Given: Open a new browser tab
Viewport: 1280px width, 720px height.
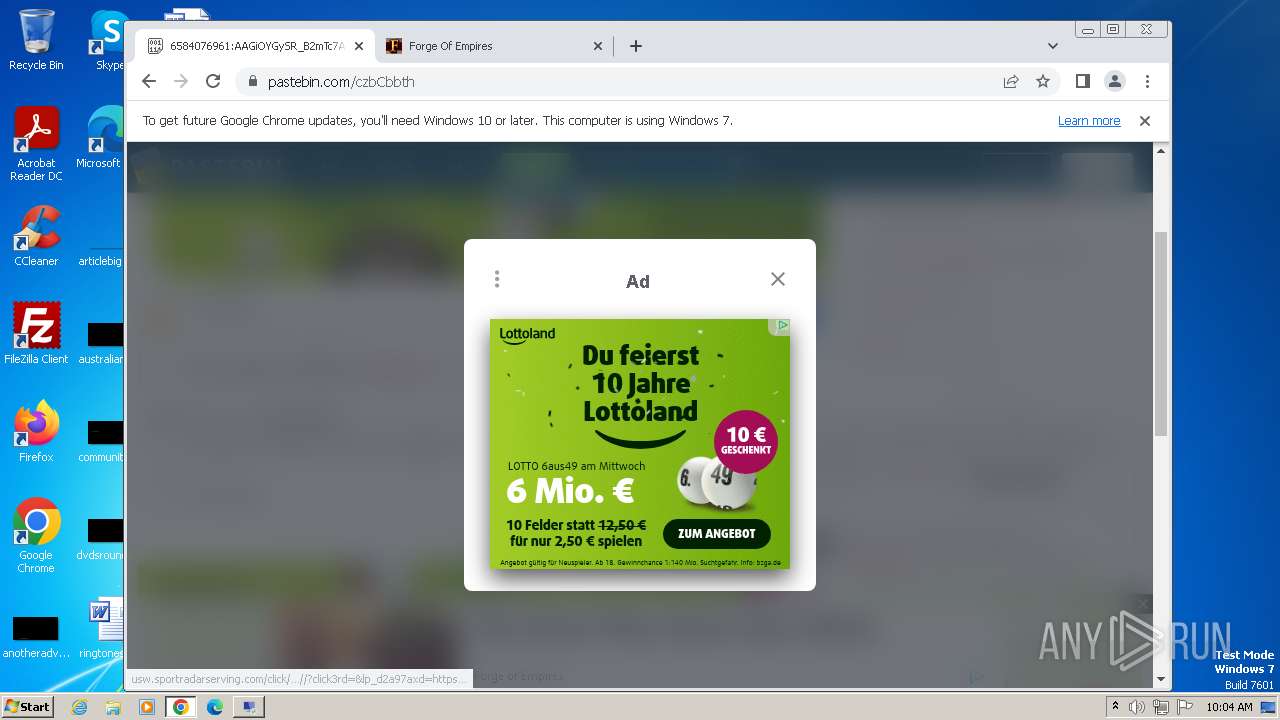Looking at the screenshot, I should 635,46.
